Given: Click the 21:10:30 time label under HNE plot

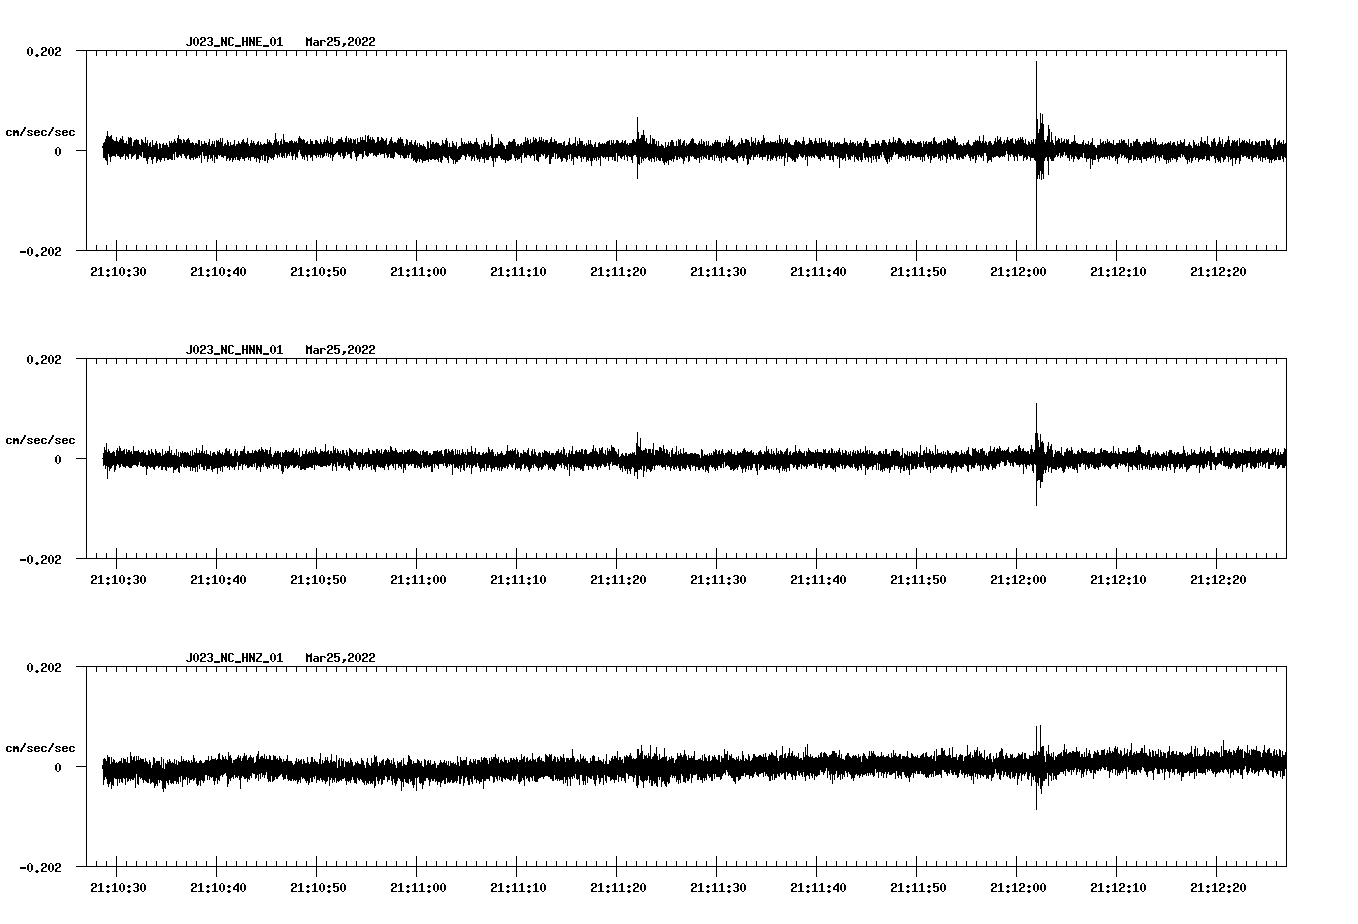Looking at the screenshot, I should pyautogui.click(x=118, y=271).
